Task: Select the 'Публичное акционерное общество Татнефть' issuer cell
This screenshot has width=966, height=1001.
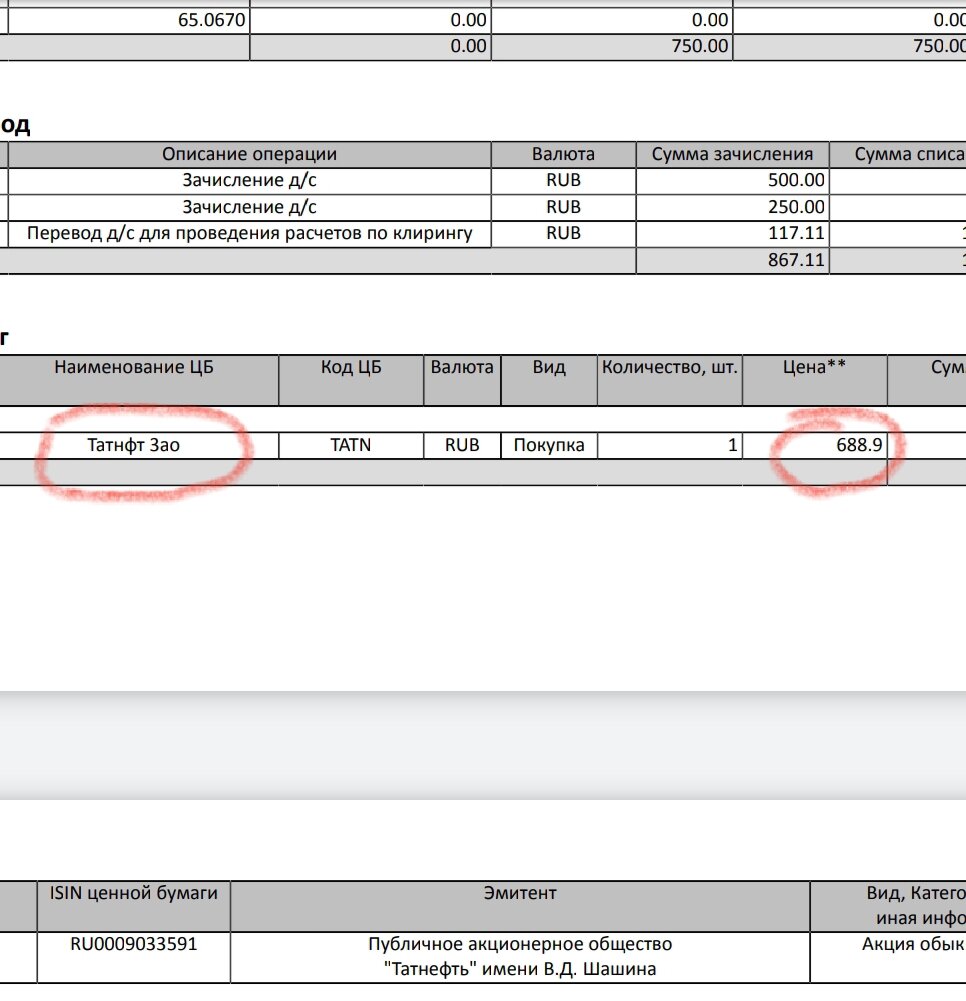Action: coord(520,958)
